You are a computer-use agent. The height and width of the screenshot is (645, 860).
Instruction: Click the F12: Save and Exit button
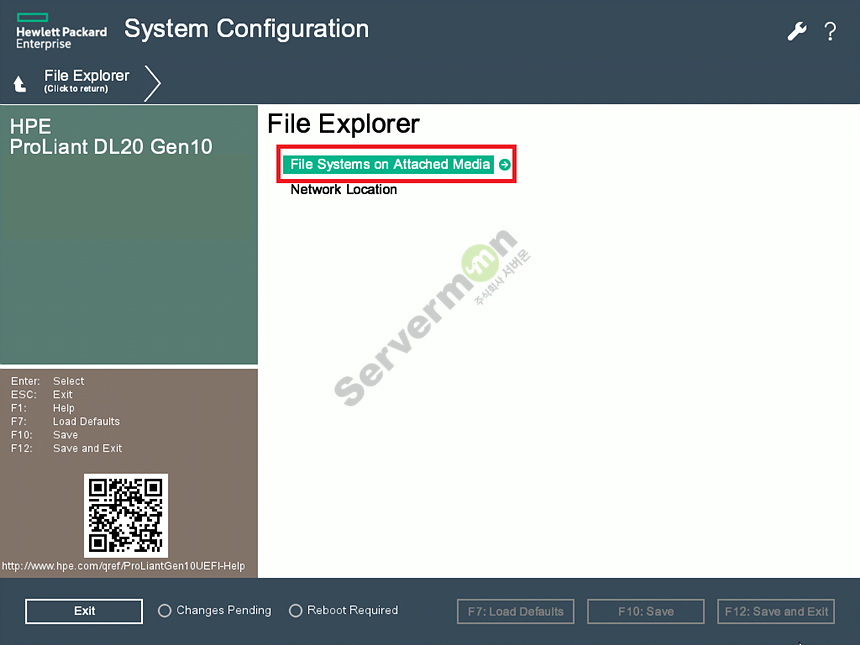click(776, 611)
